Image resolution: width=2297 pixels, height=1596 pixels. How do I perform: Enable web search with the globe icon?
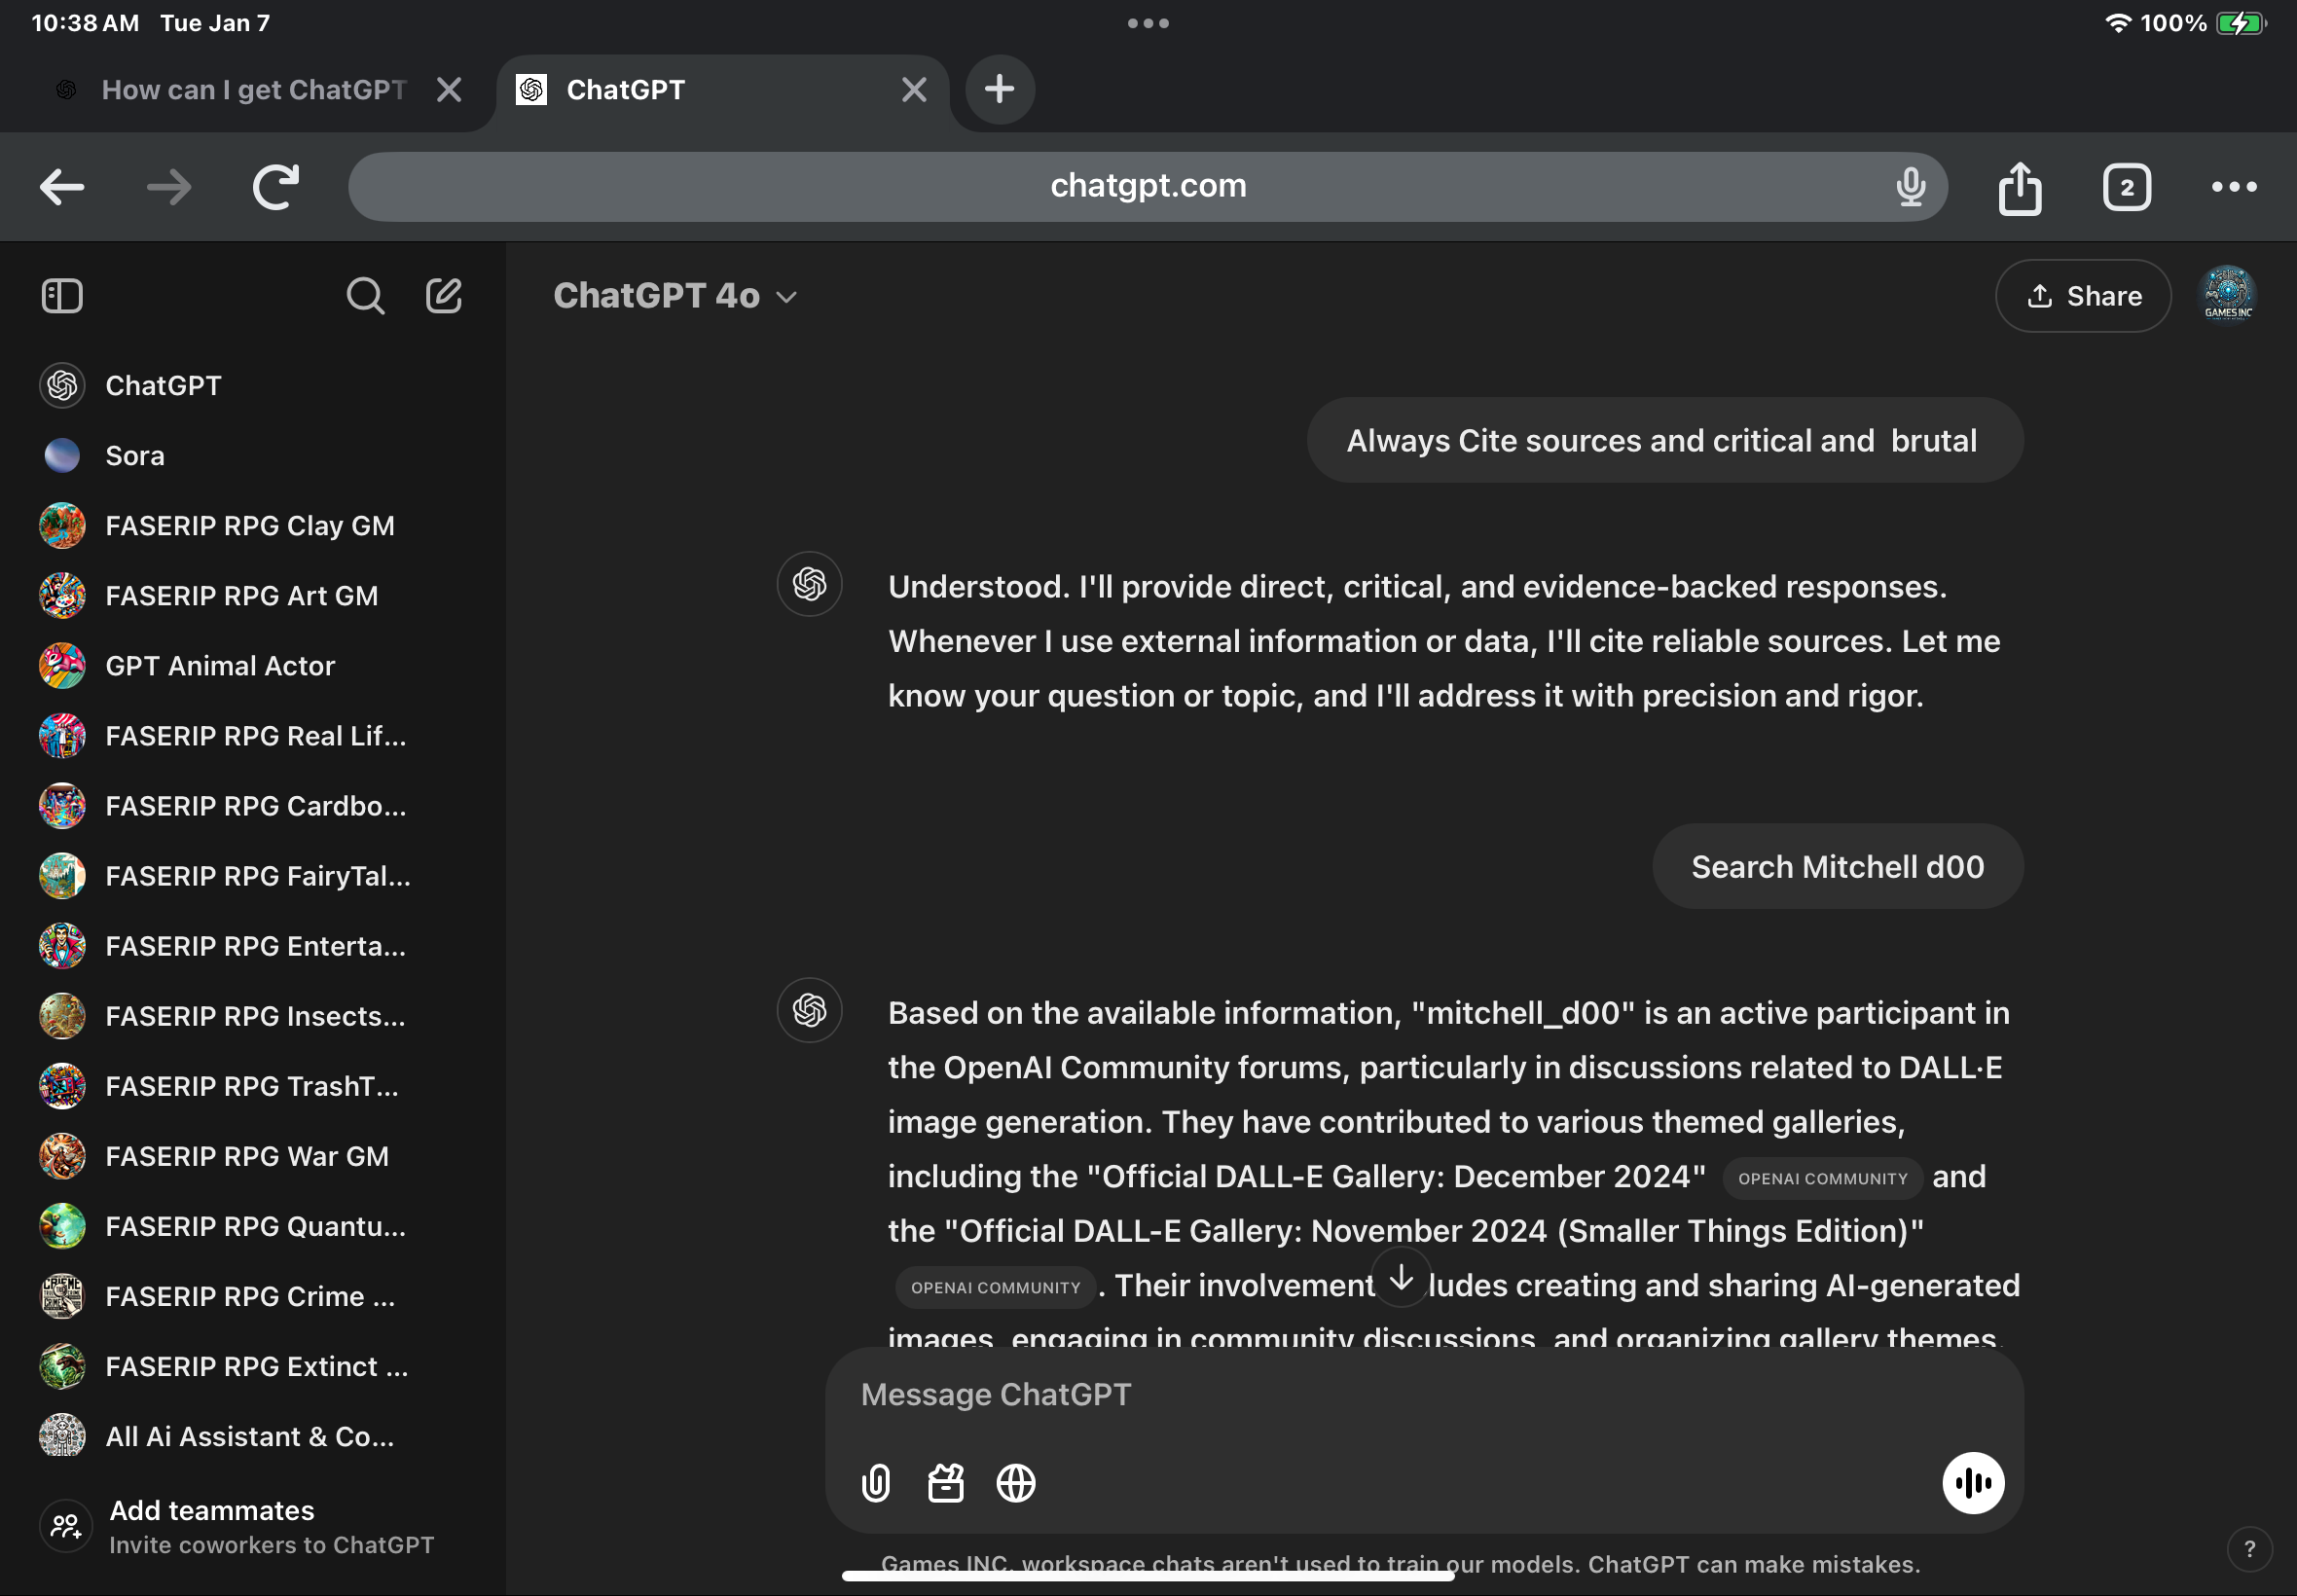[x=1014, y=1483]
